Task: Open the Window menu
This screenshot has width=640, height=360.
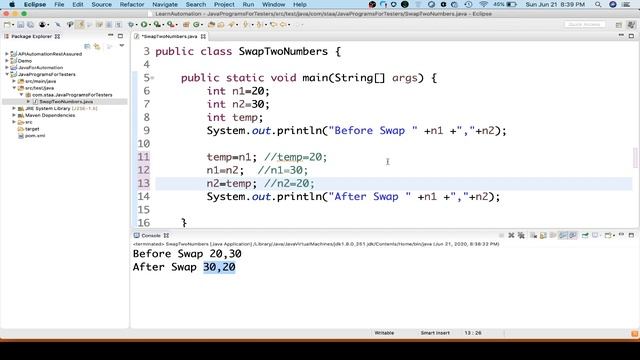Action: (273, 4)
